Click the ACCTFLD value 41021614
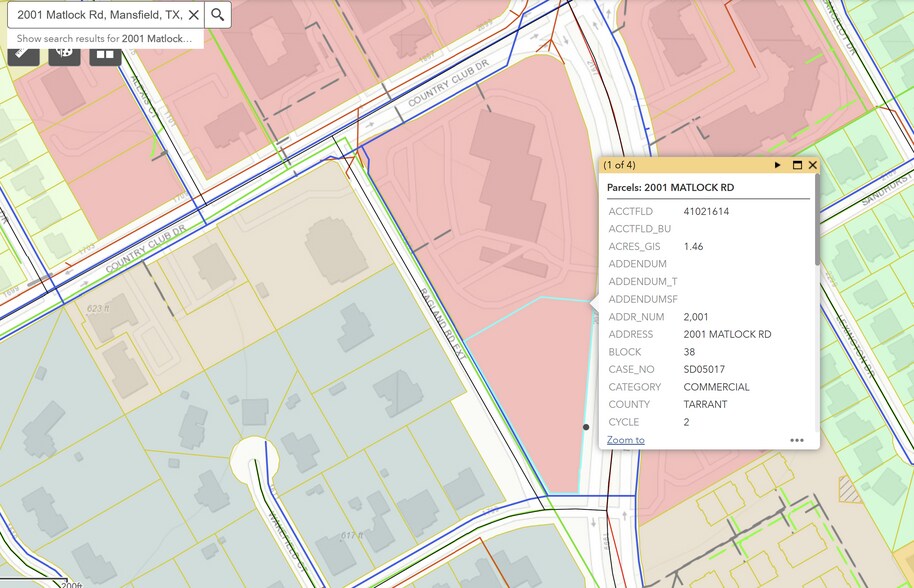 pyautogui.click(x=706, y=212)
